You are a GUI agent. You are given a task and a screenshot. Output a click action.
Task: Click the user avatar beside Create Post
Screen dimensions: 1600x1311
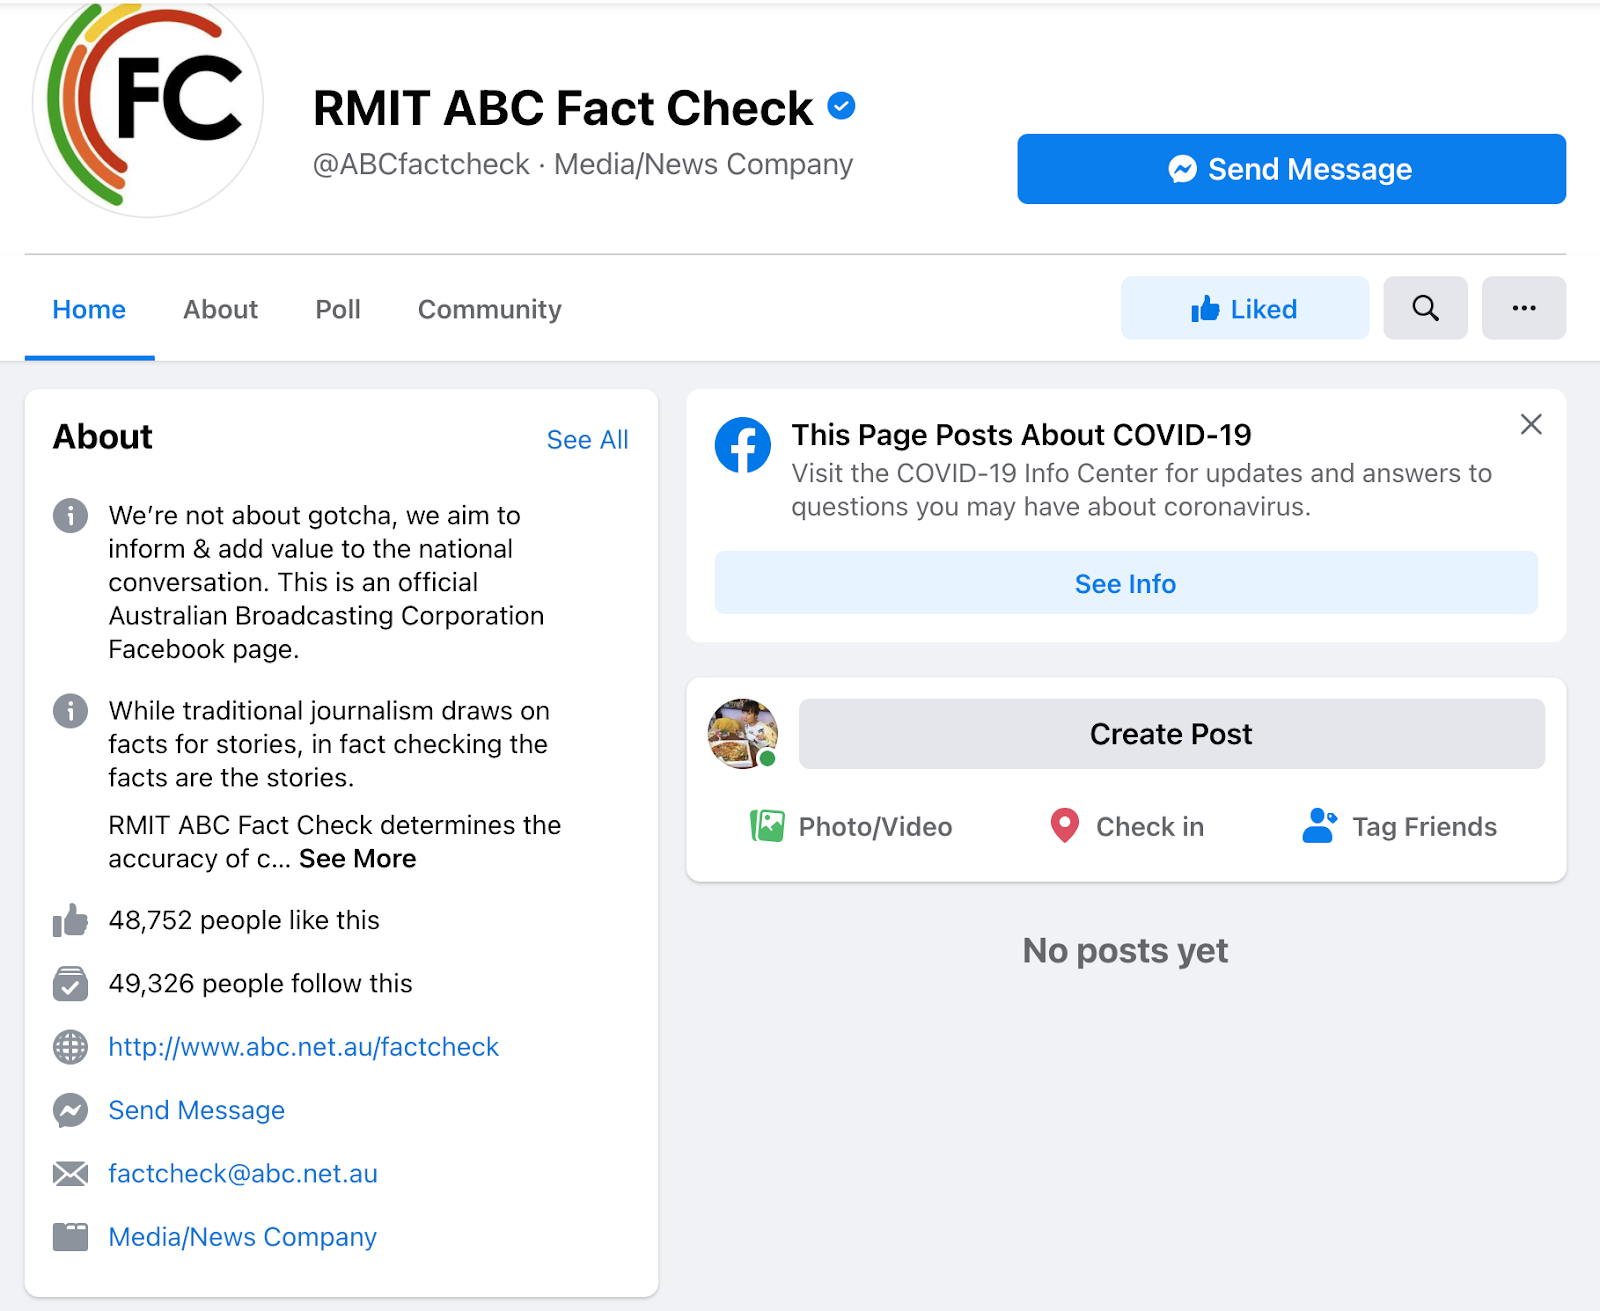click(x=742, y=733)
